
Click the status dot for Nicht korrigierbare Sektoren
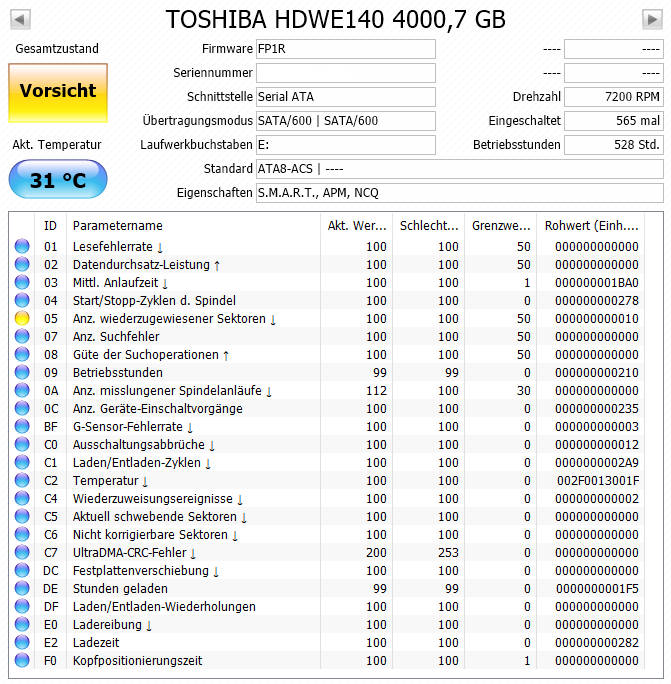click(22, 534)
